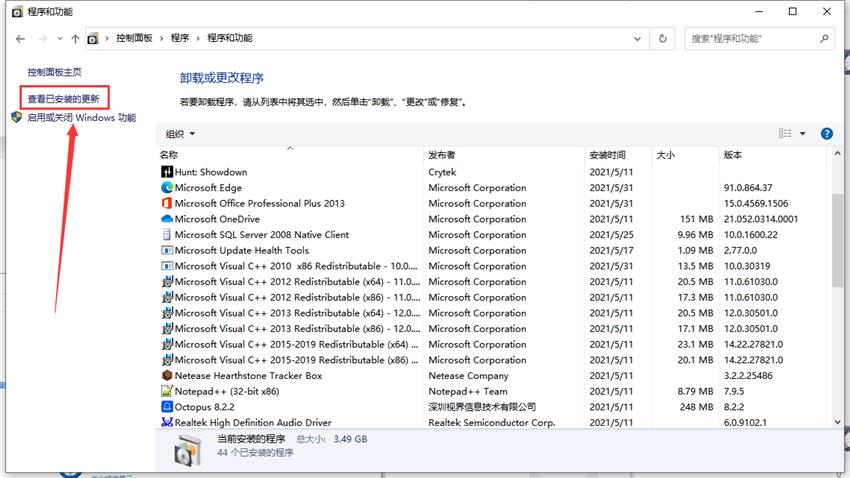850x478 pixels.
Task: Select Microsoft SQL Server 2008 Native Client name
Action: click(x=262, y=235)
